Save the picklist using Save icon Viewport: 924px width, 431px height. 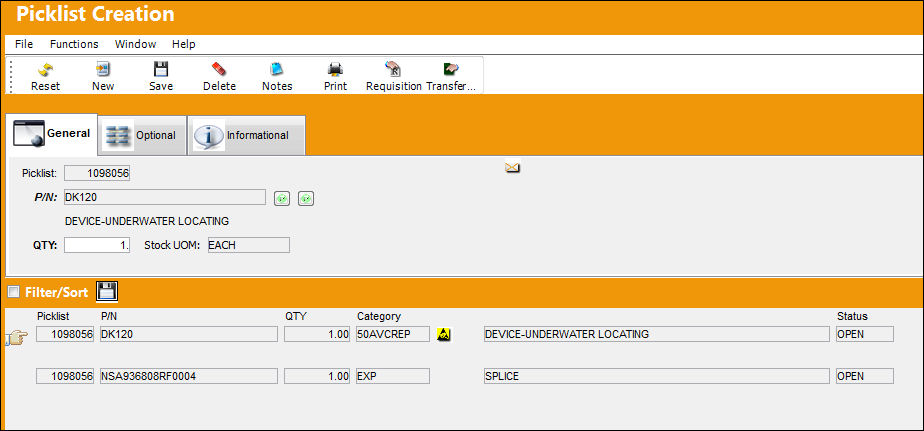tap(161, 70)
